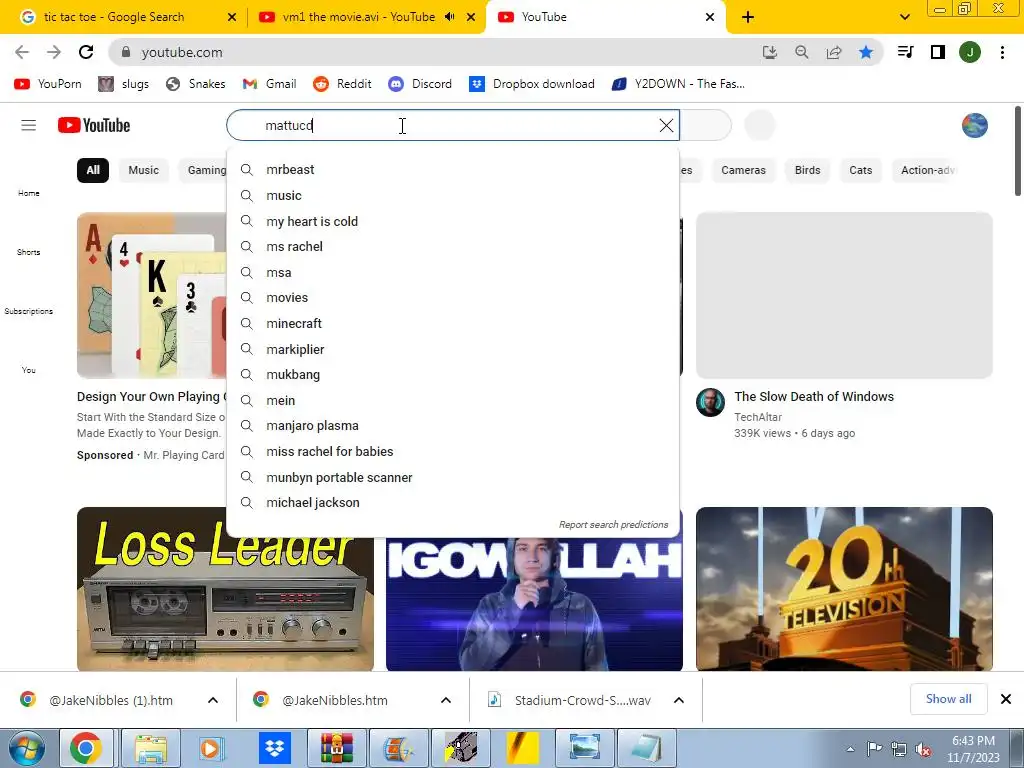This screenshot has height=768, width=1024.
Task: Open the muted volume tray icon
Action: [923, 750]
